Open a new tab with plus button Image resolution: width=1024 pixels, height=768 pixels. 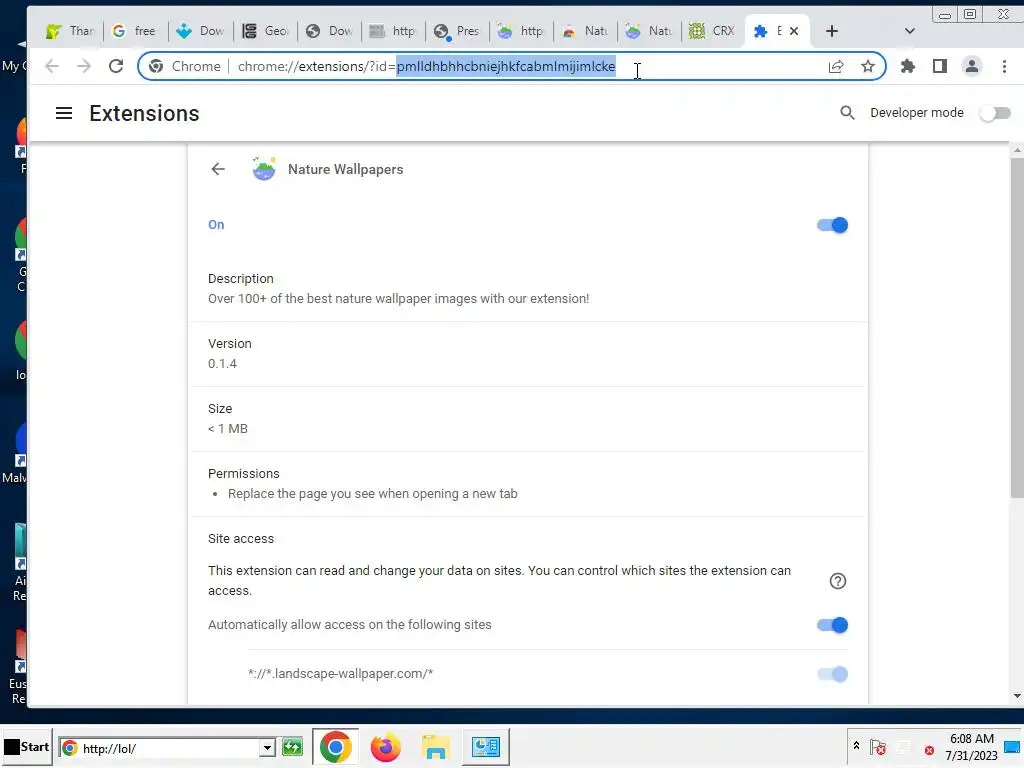pos(831,31)
